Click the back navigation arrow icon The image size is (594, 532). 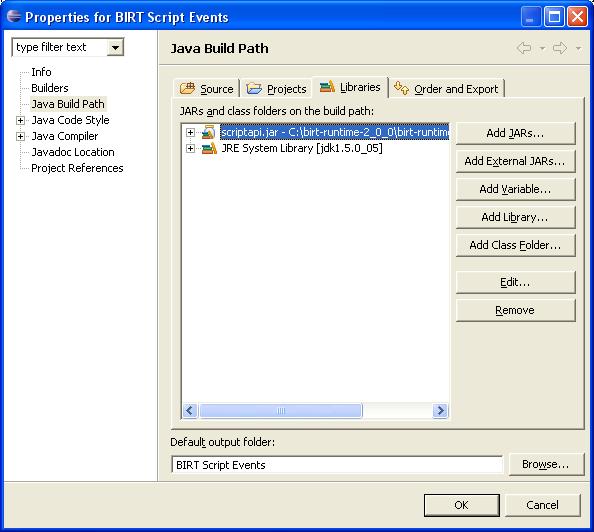524,48
